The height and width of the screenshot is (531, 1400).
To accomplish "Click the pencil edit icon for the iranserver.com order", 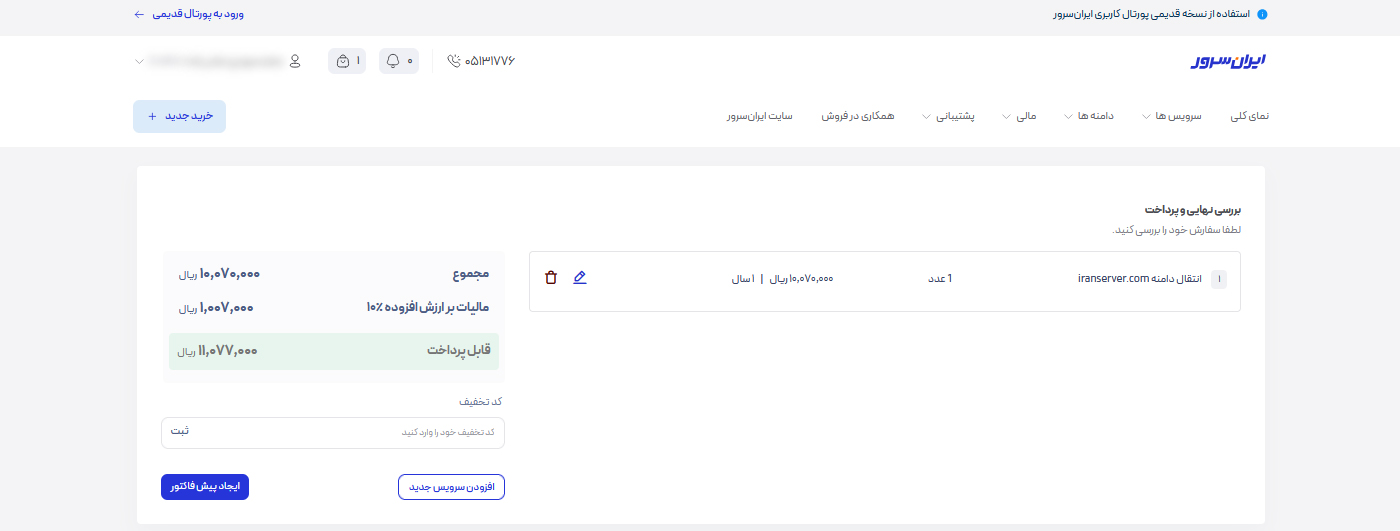I will (580, 278).
